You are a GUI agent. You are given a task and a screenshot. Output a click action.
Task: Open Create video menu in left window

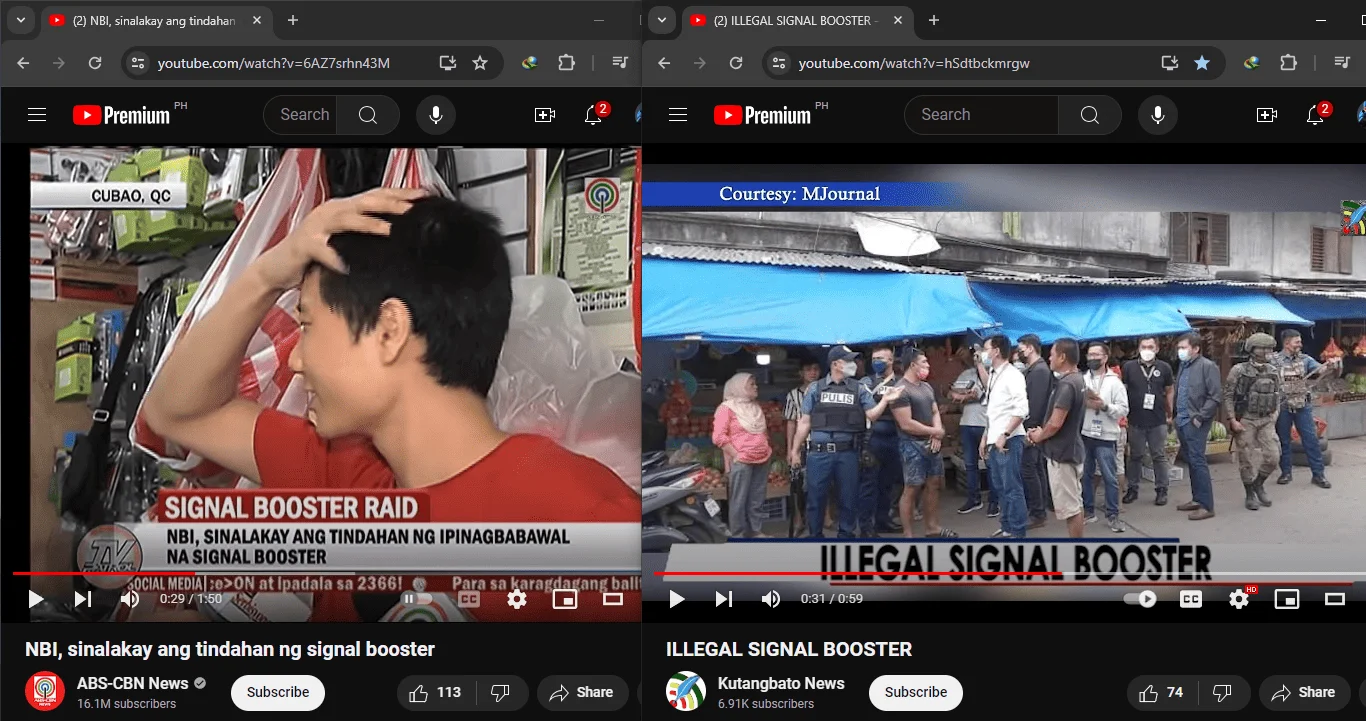pyautogui.click(x=545, y=115)
